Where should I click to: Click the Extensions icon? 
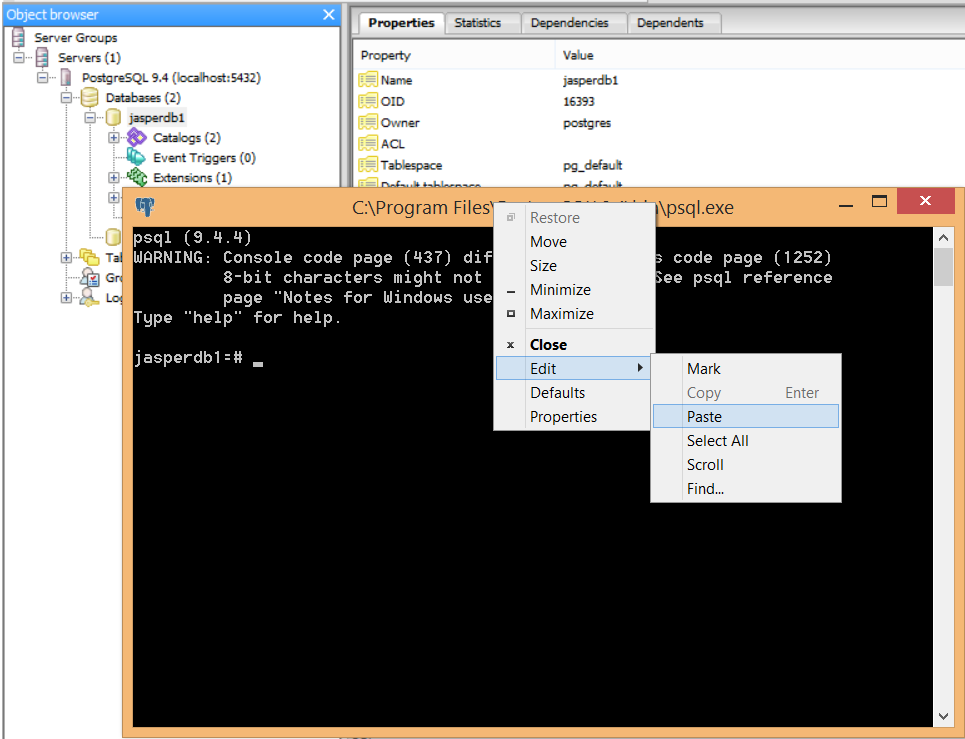[137, 177]
